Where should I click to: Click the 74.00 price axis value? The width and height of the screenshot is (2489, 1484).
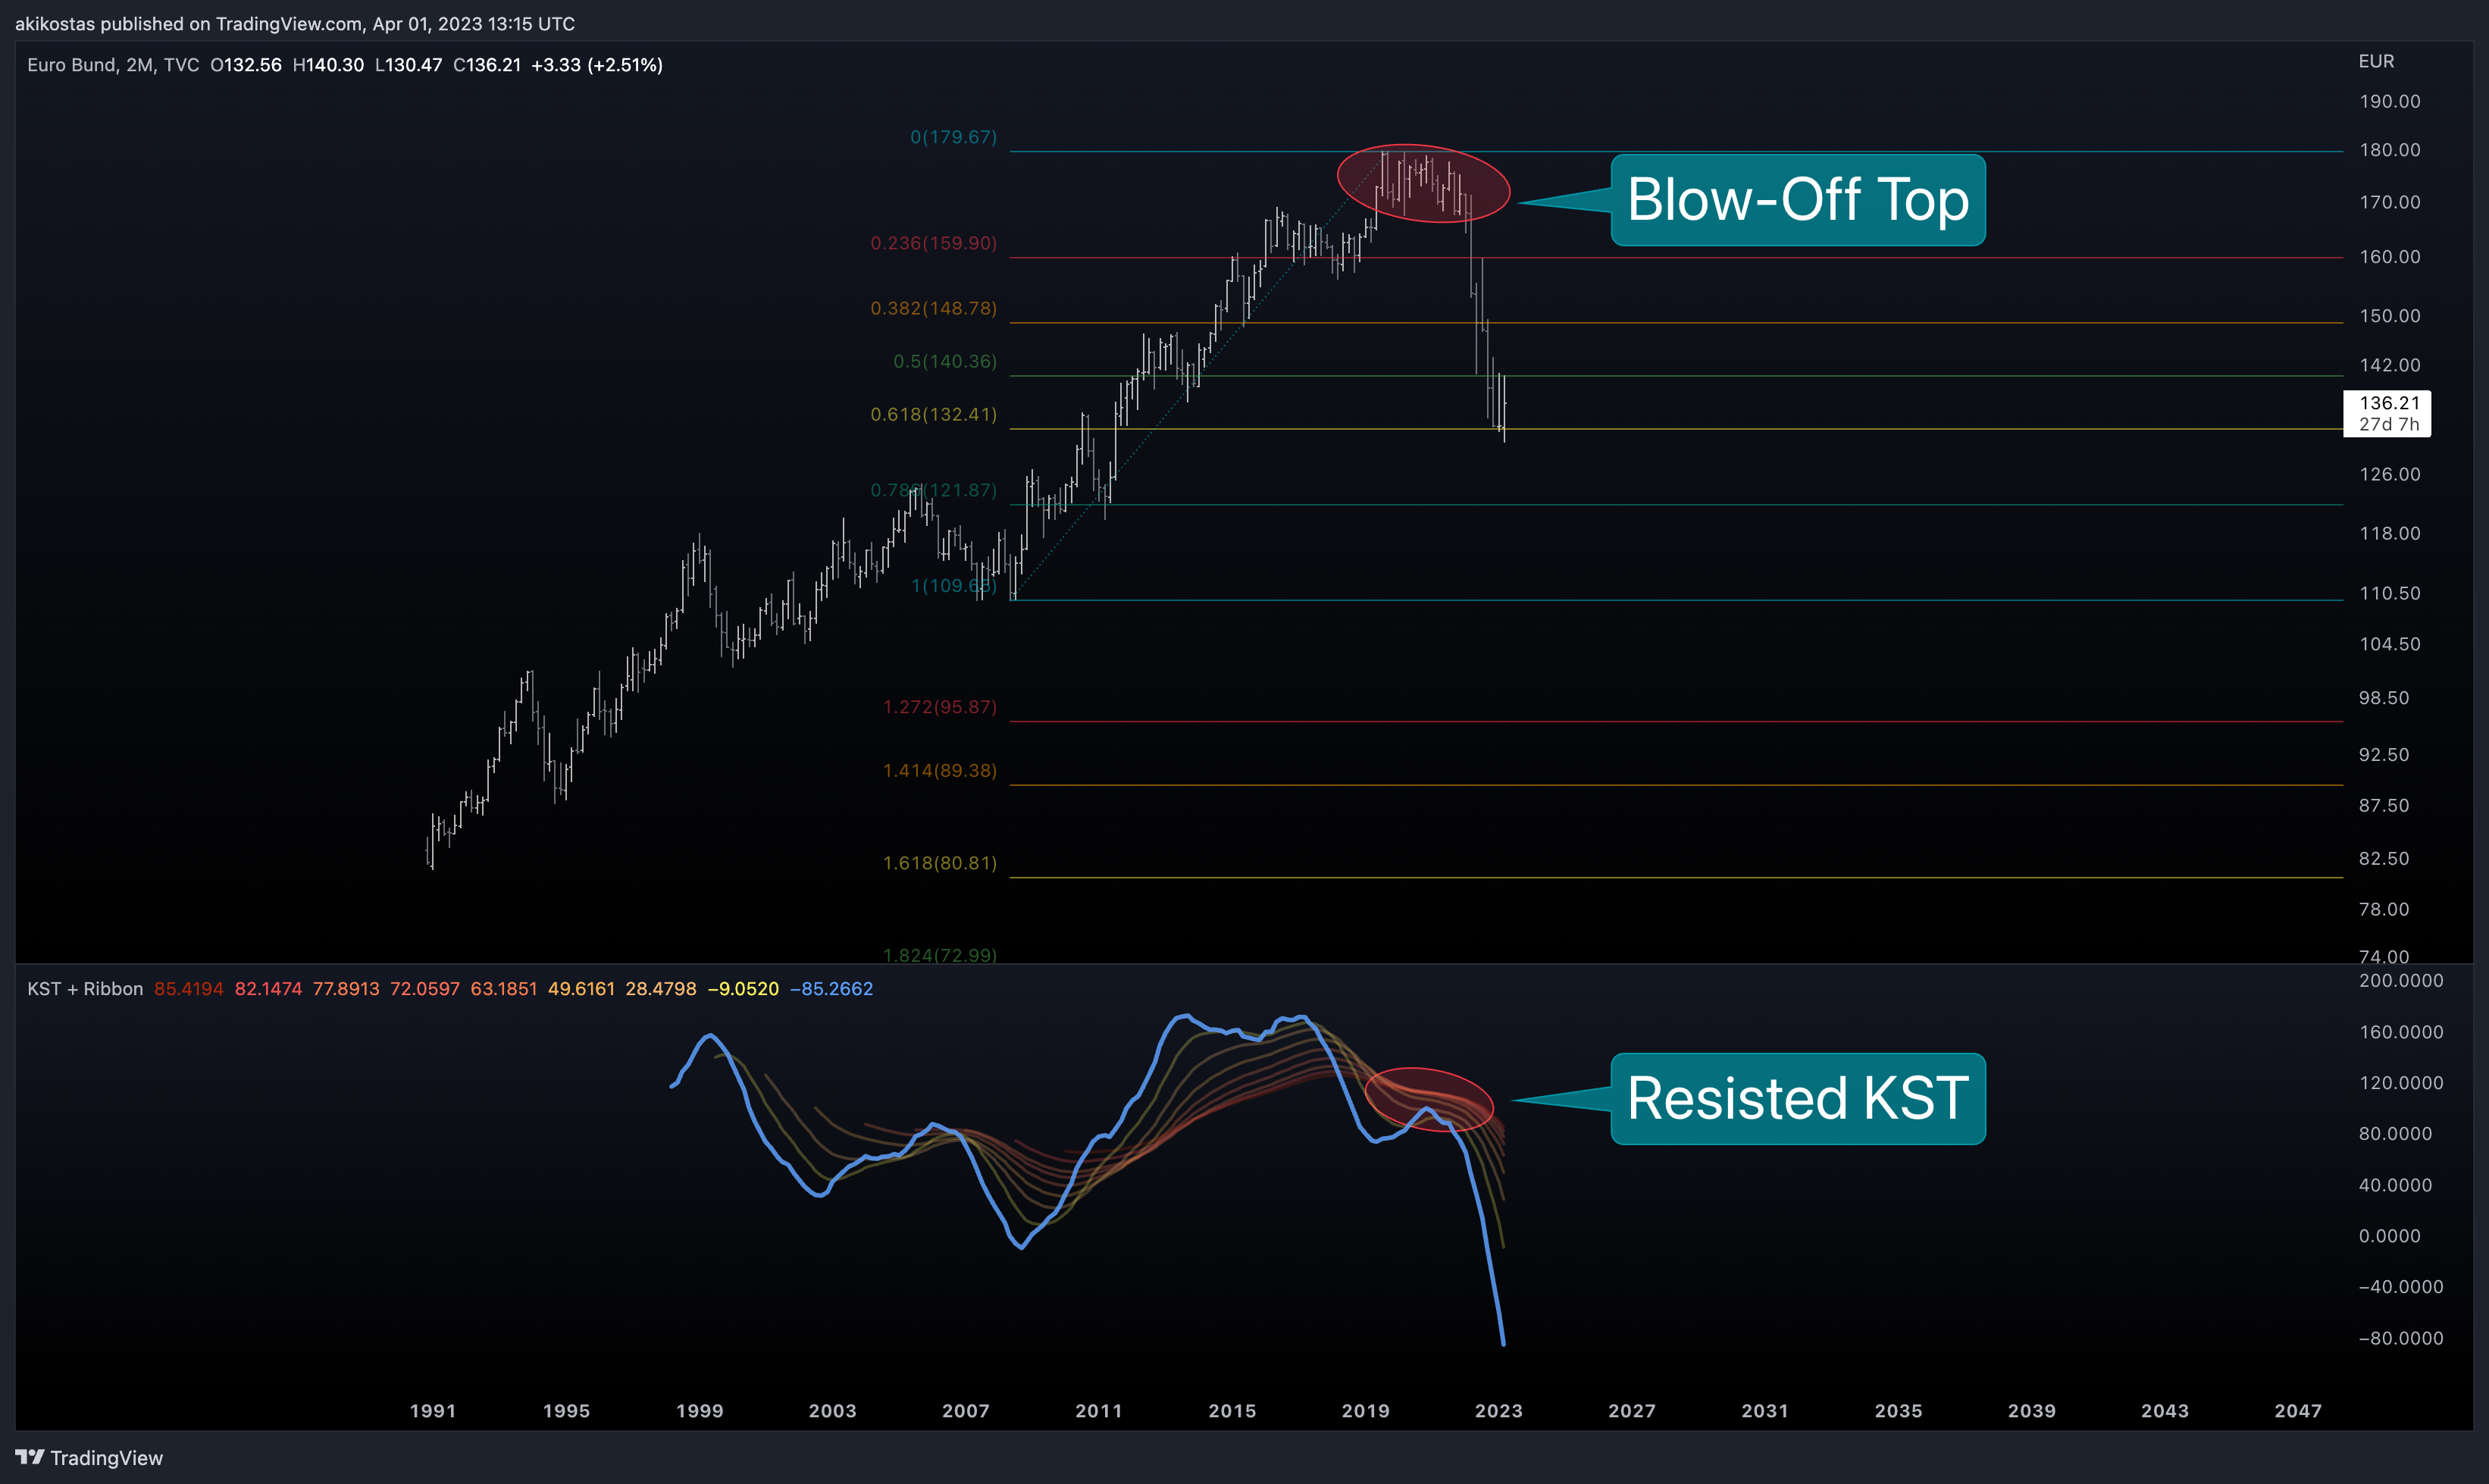[x=2383, y=956]
